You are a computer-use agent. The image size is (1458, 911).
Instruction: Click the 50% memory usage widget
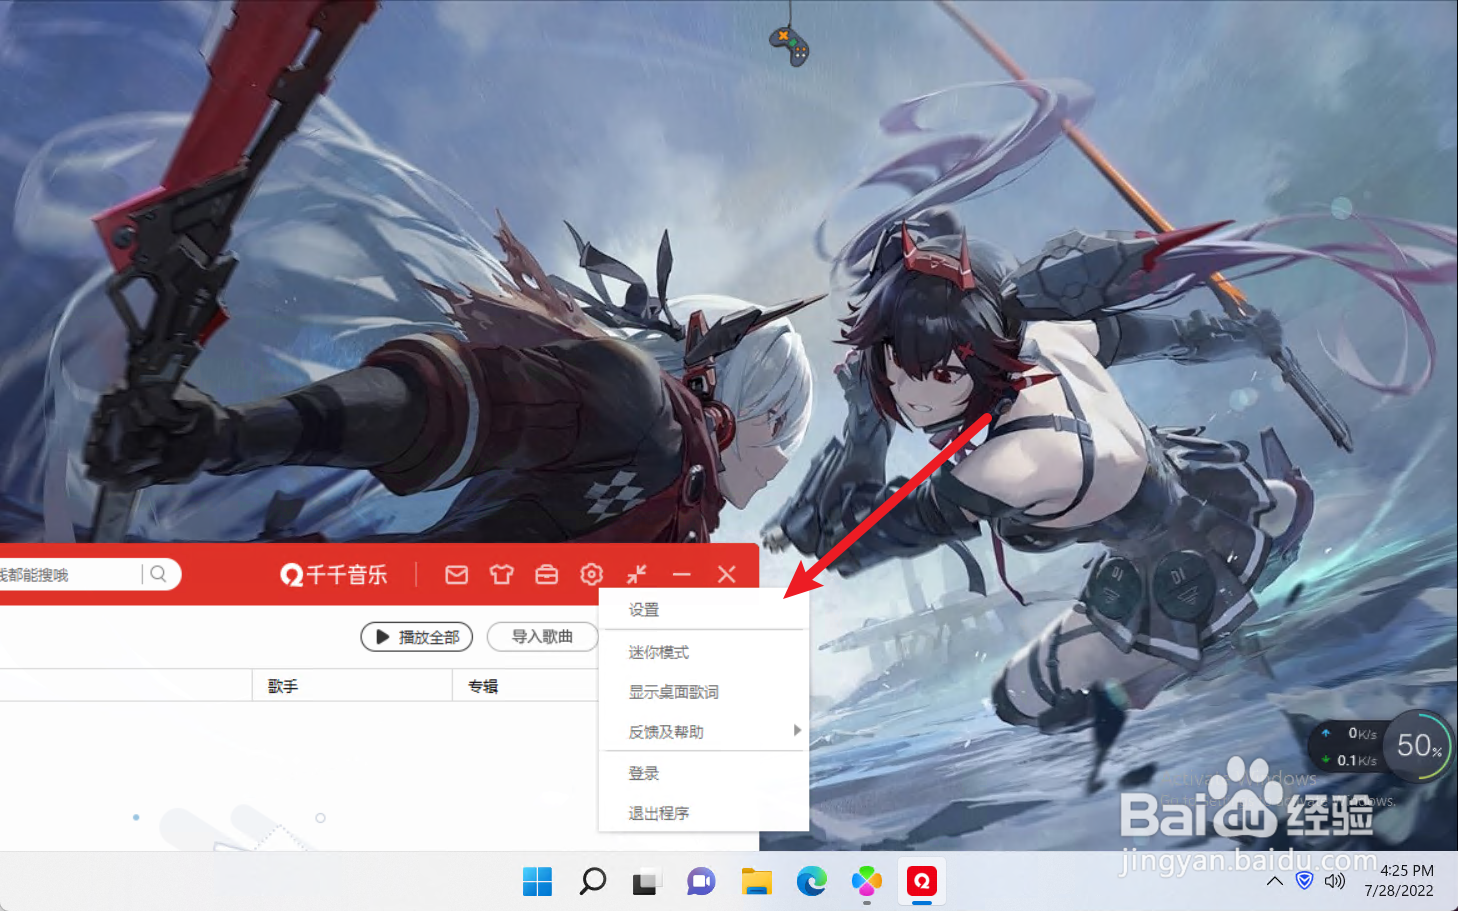coord(1420,746)
